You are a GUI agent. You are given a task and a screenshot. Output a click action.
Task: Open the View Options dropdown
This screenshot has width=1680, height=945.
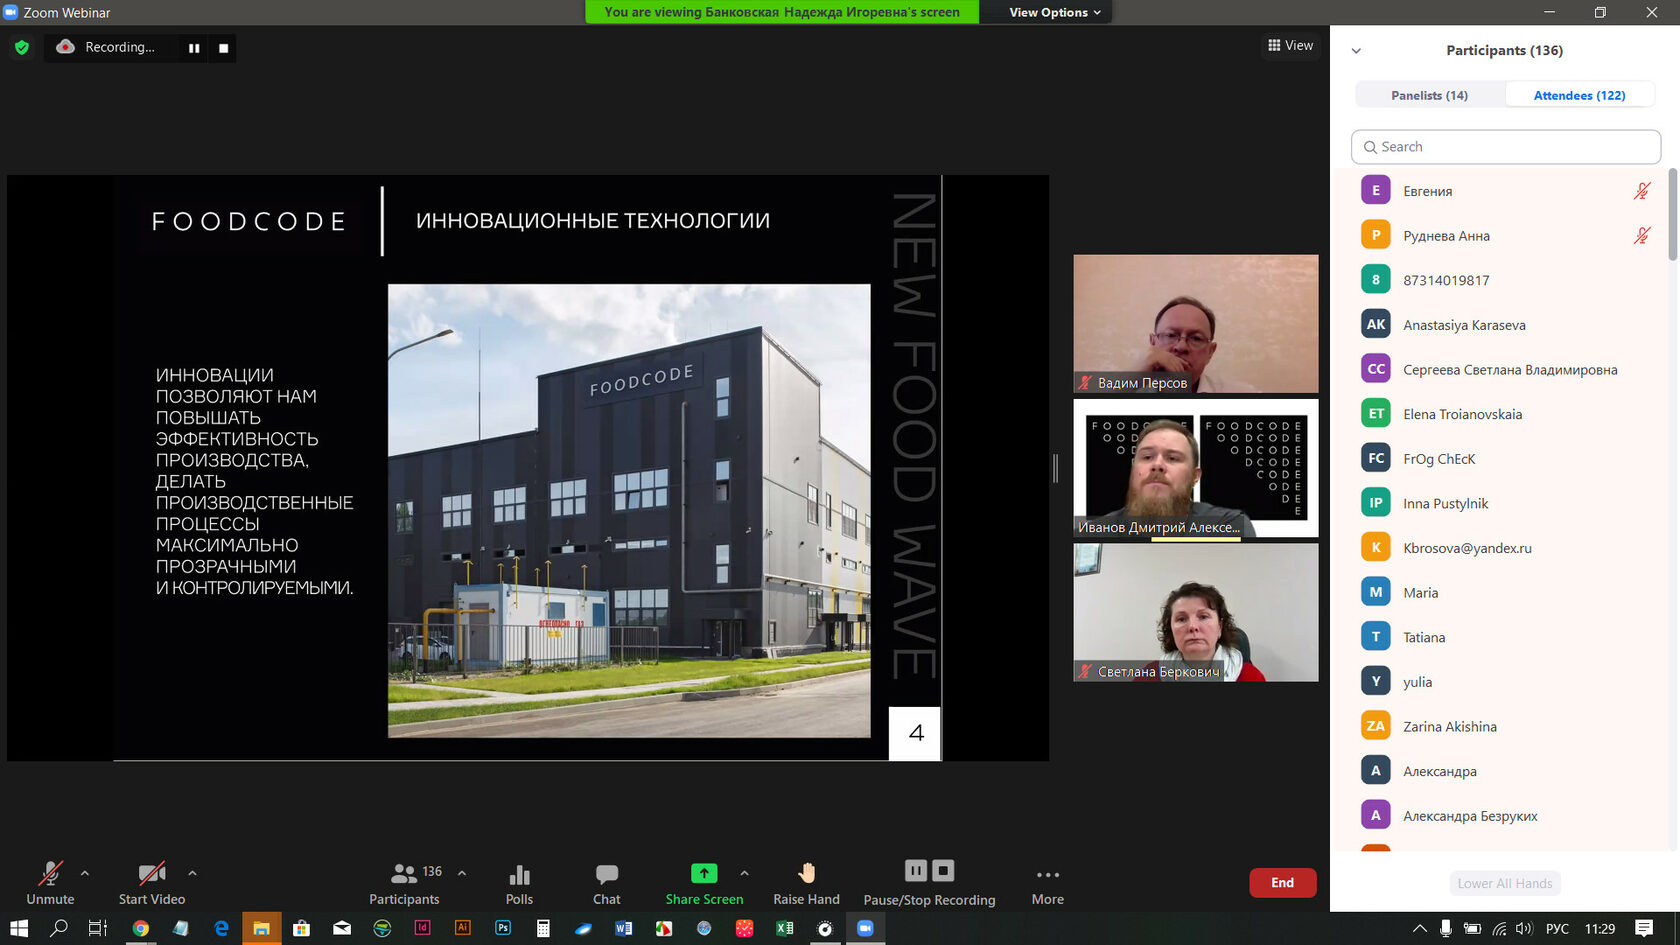[1054, 12]
